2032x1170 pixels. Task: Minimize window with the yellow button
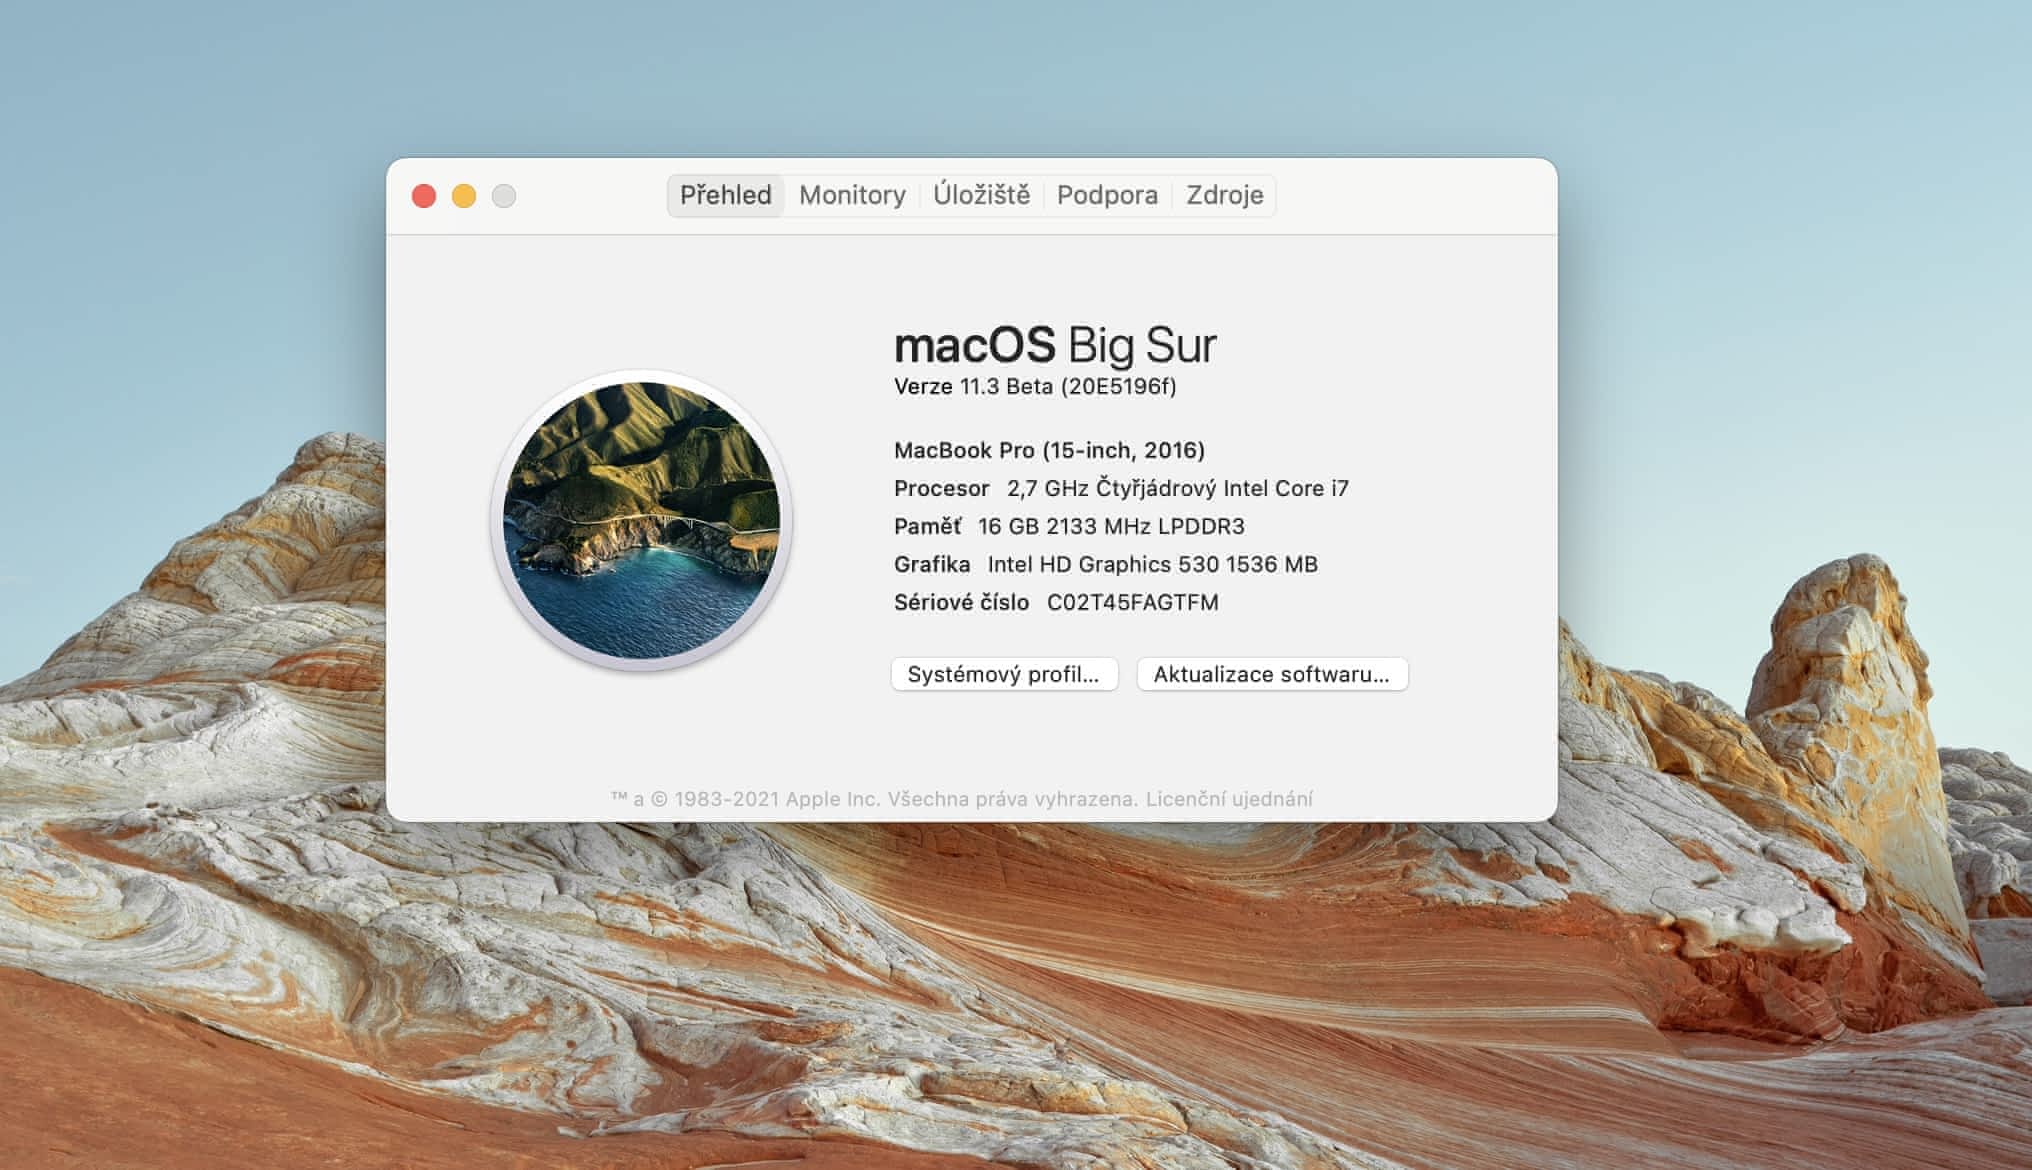tap(464, 196)
